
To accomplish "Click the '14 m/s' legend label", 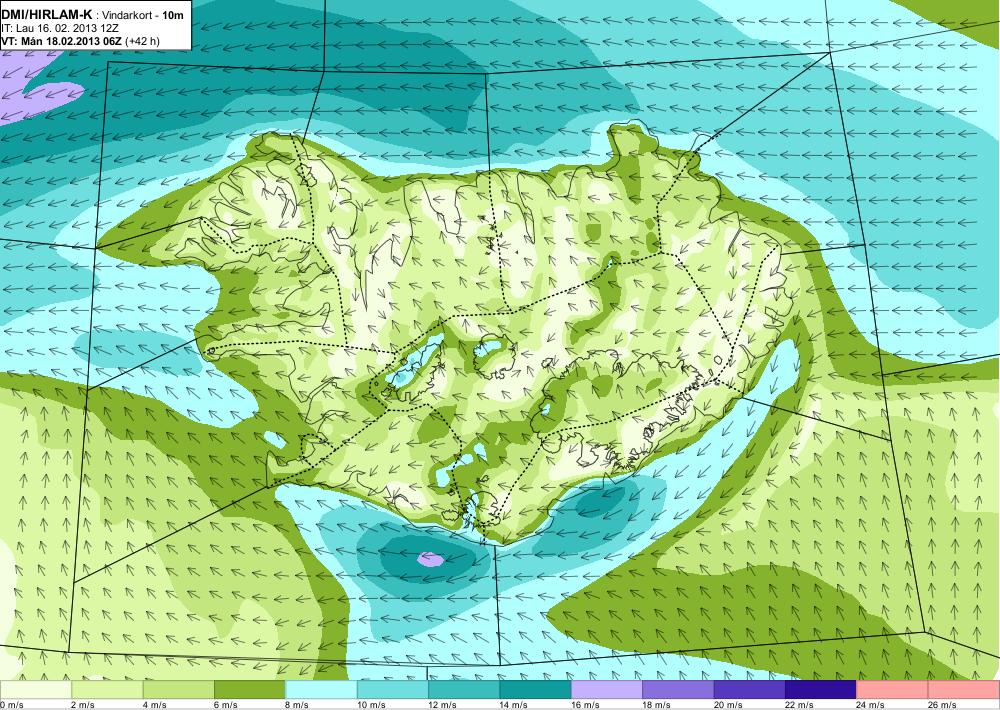I will [514, 705].
